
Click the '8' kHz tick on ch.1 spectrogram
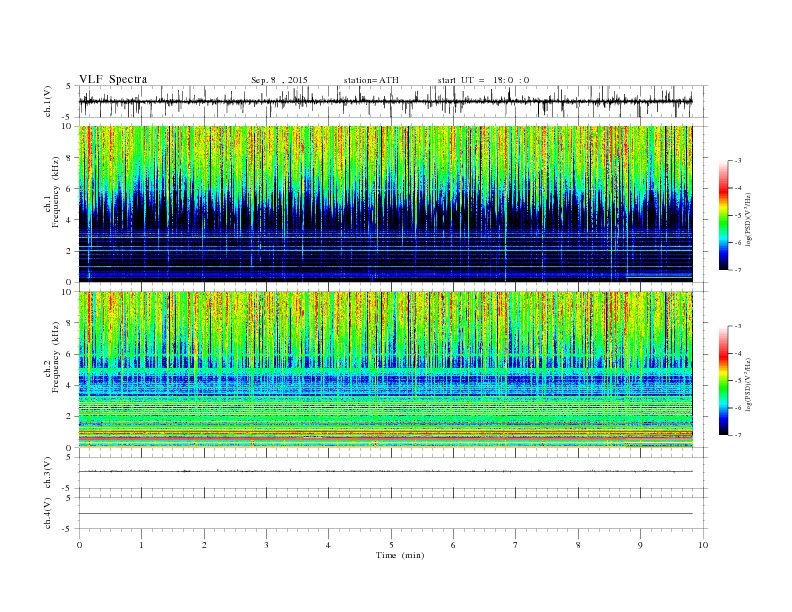[70, 158]
